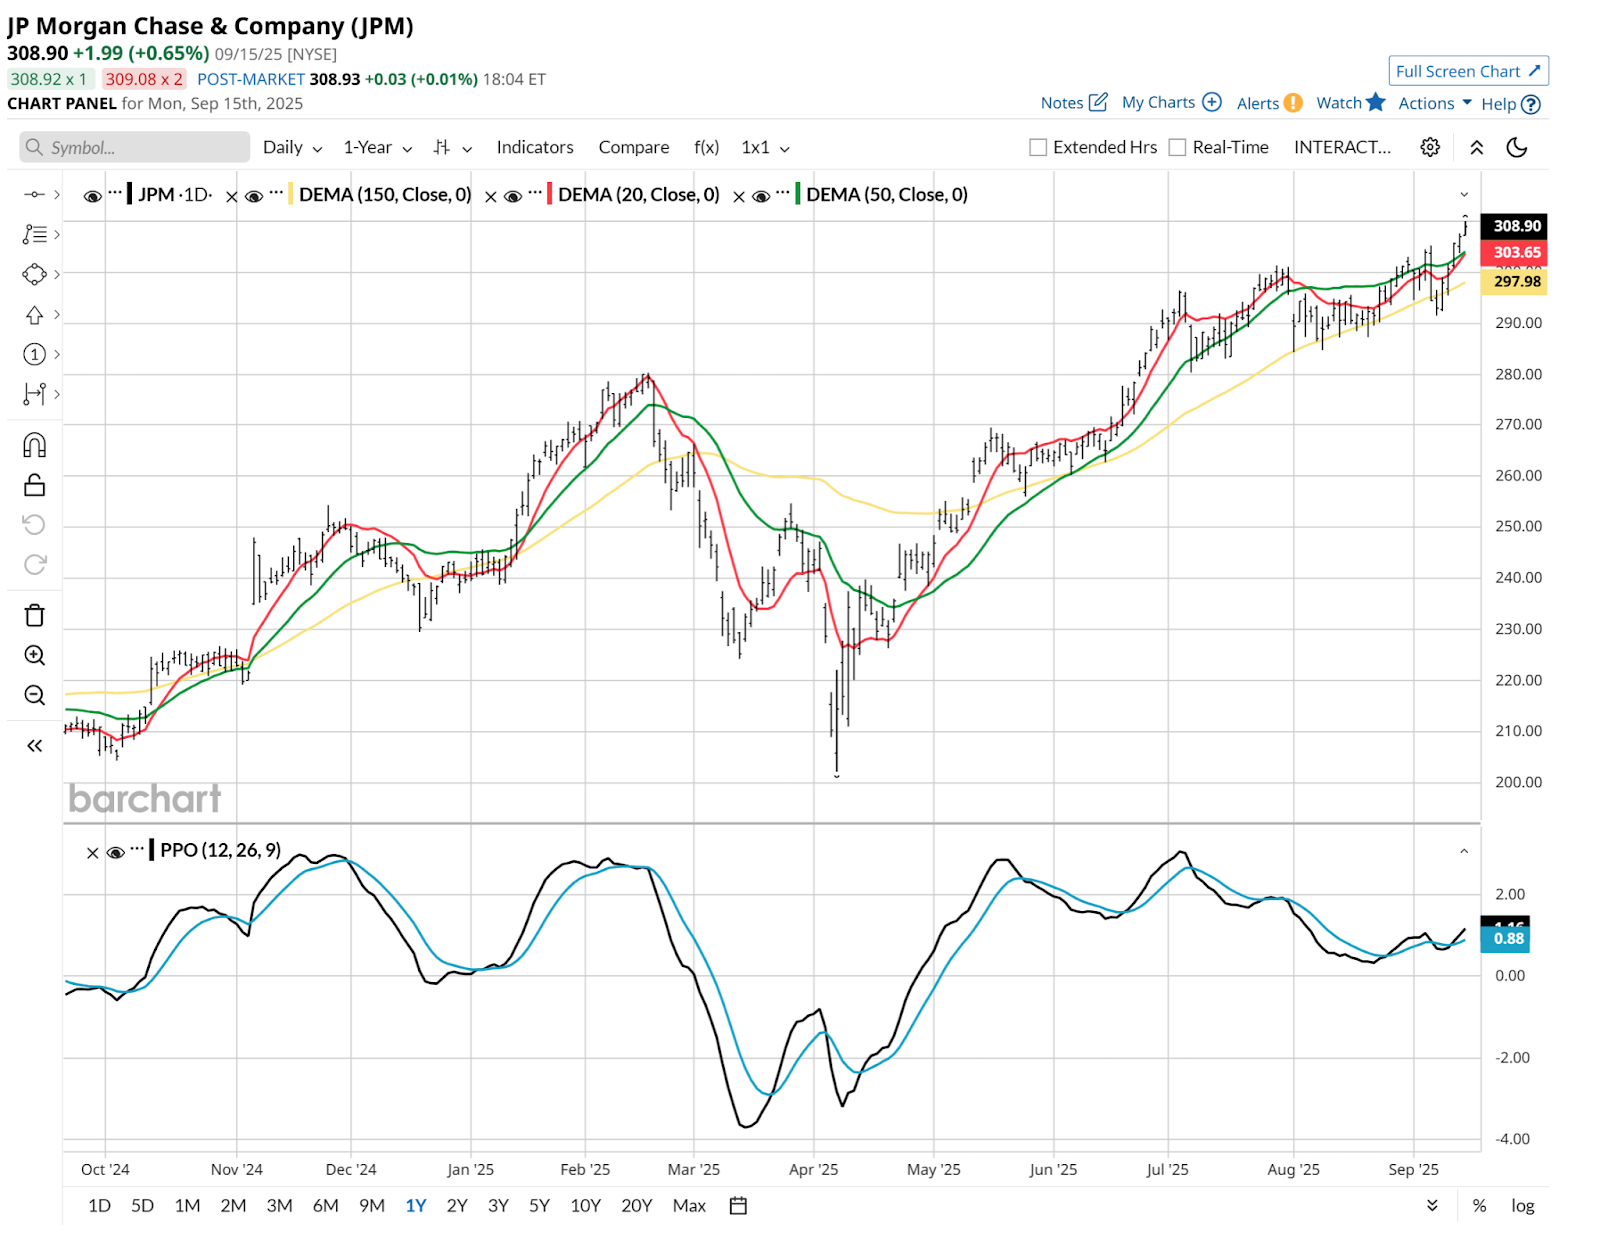Select the 6M time range
The width and height of the screenshot is (1600, 1239).
325,1205
